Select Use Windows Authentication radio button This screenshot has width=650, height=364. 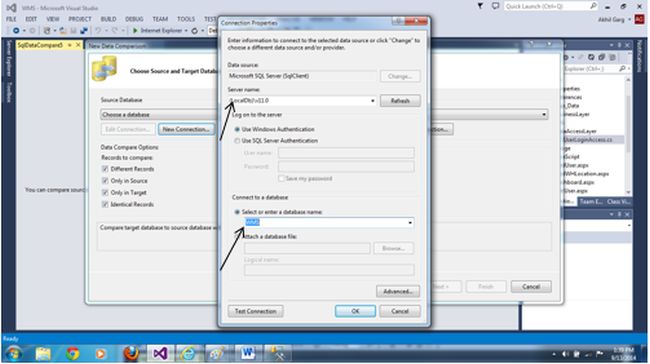point(237,129)
